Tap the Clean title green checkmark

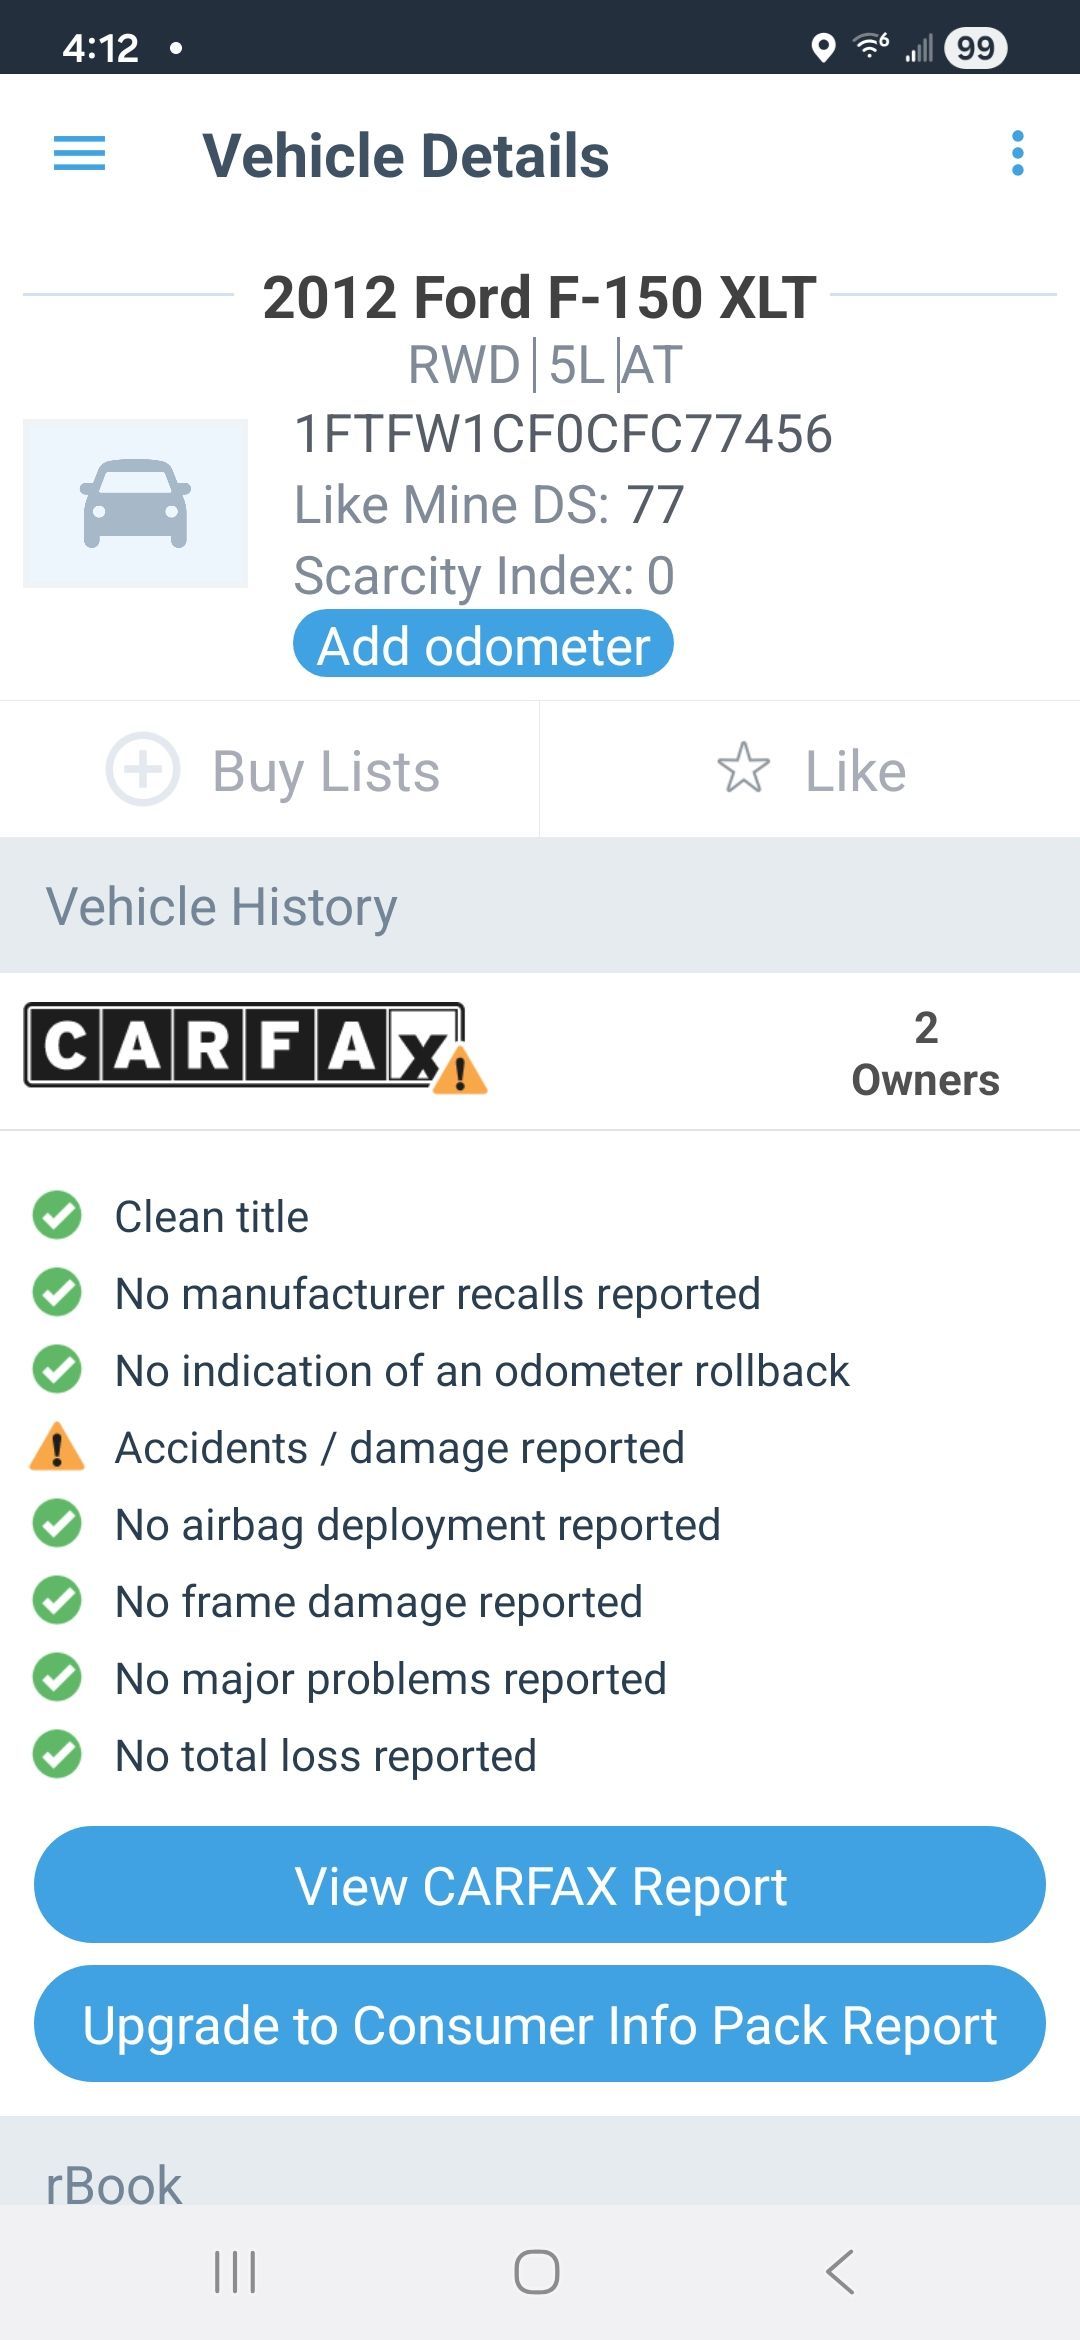(x=57, y=1216)
